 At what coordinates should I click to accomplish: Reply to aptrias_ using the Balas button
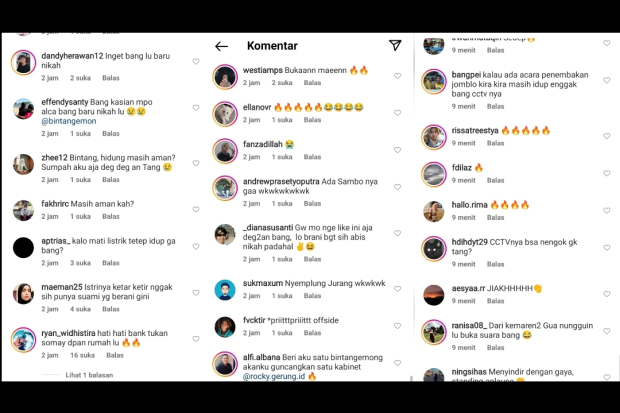pyautogui.click(x=111, y=263)
